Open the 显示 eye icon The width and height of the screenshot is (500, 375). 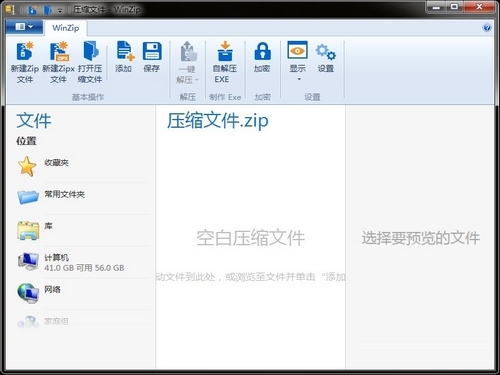pos(297,50)
